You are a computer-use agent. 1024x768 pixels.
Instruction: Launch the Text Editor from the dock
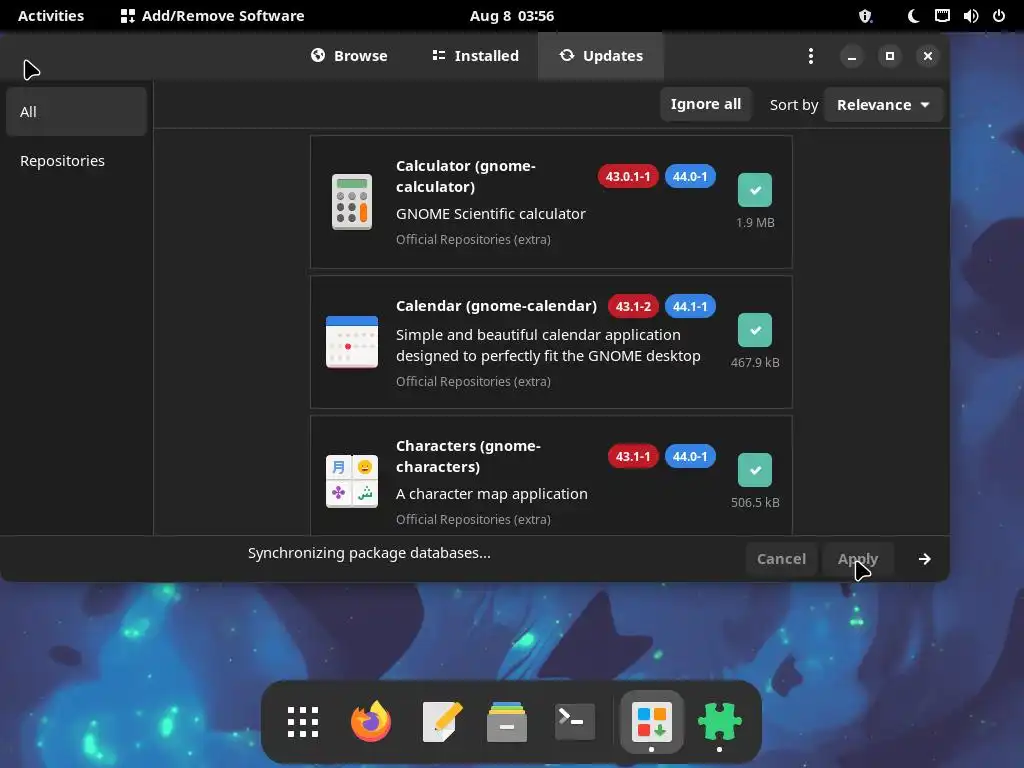click(x=442, y=722)
